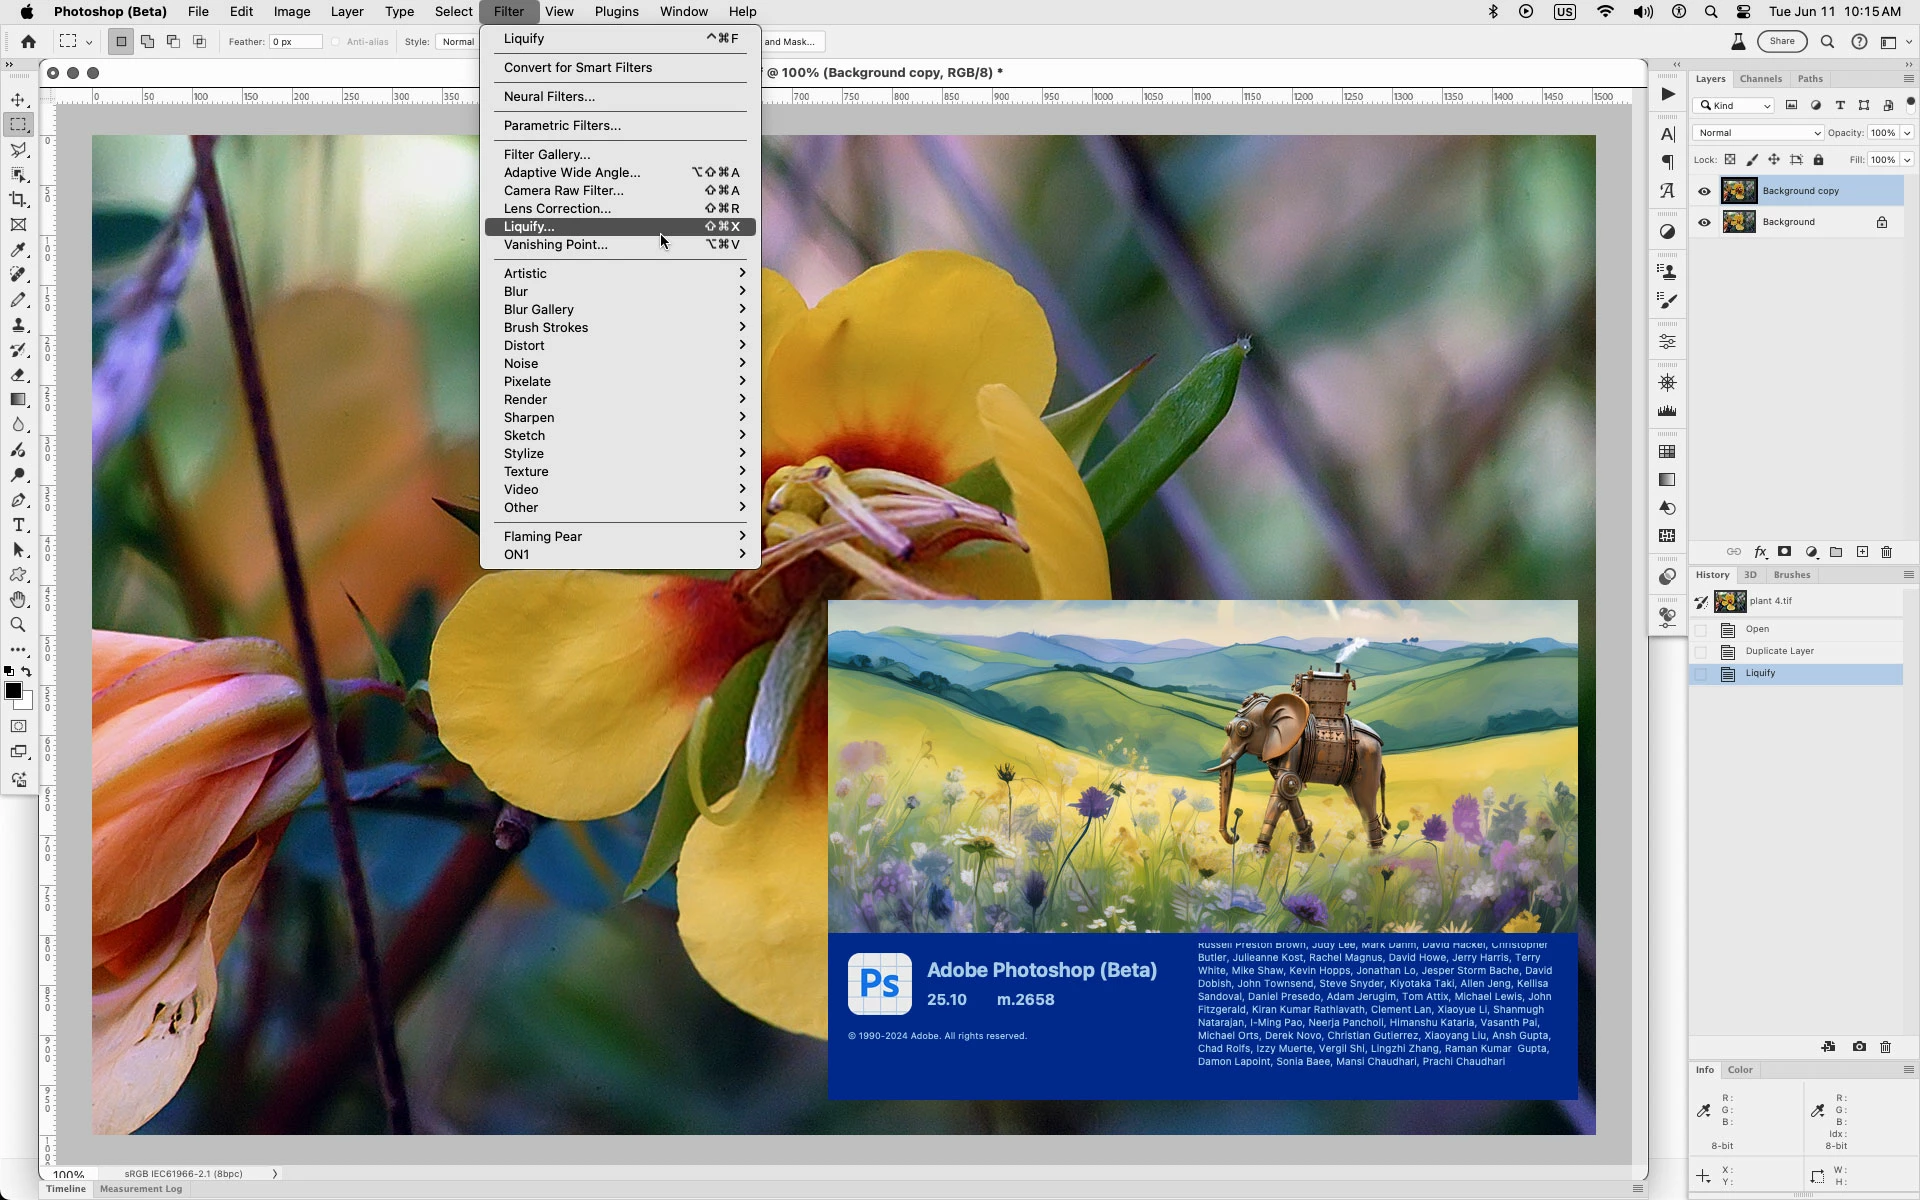Viewport: 1920px width, 1200px height.
Task: Switch to the Channels tab
Action: coord(1760,79)
